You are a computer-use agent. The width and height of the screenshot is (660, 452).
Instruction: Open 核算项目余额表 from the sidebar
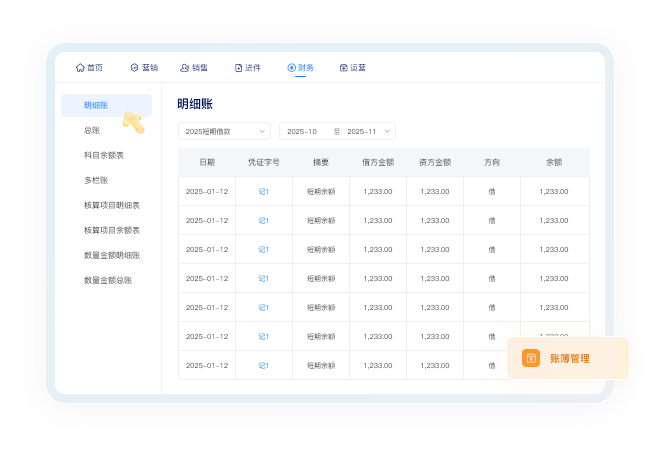(111, 230)
